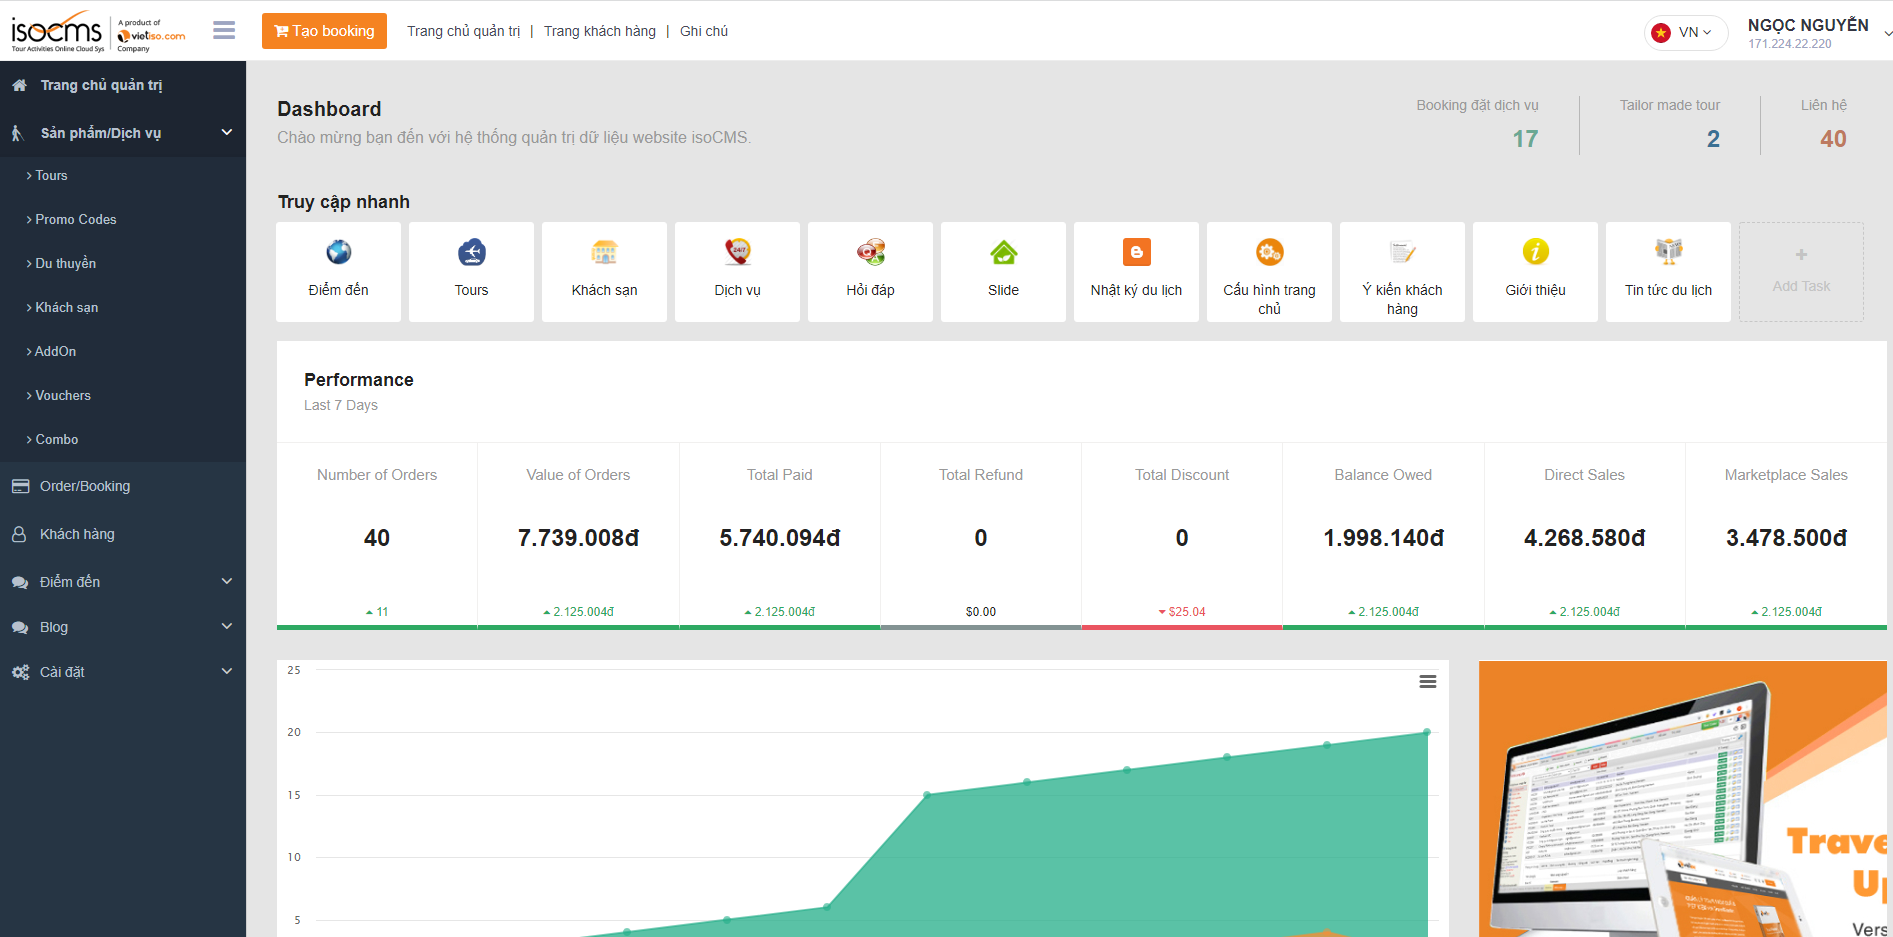Click the Liên hệ count 40
The height and width of the screenshot is (937, 1893).
1833,139
